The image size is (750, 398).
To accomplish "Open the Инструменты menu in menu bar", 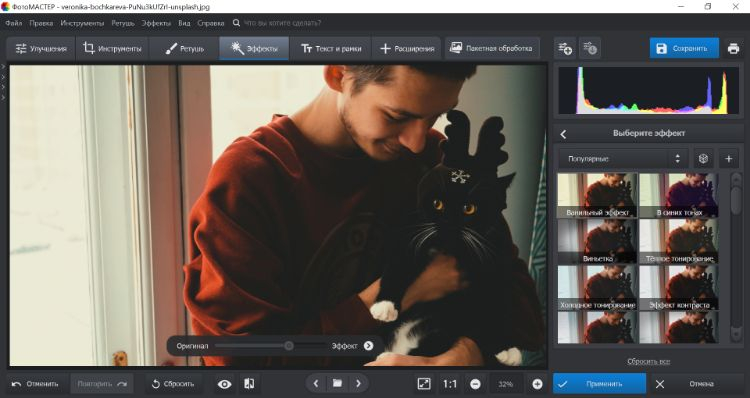I will [x=82, y=23].
